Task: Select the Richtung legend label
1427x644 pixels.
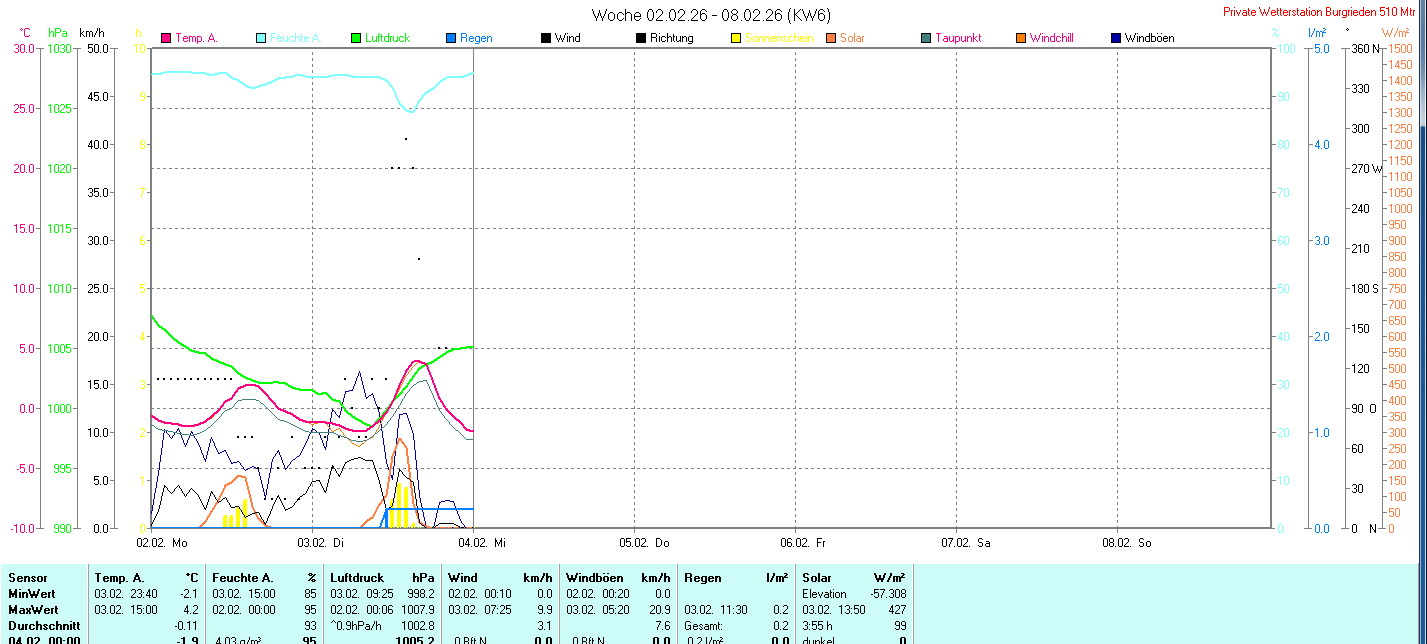Action: pyautogui.click(x=671, y=38)
